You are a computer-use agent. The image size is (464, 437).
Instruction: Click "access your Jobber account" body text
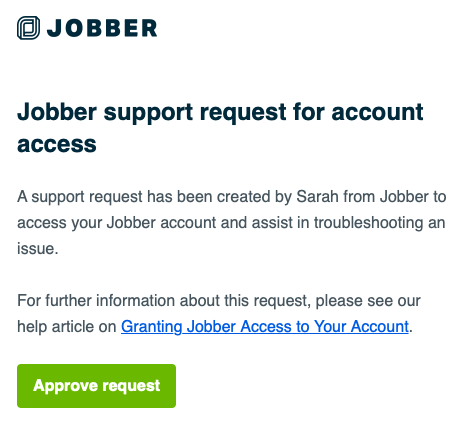(117, 223)
